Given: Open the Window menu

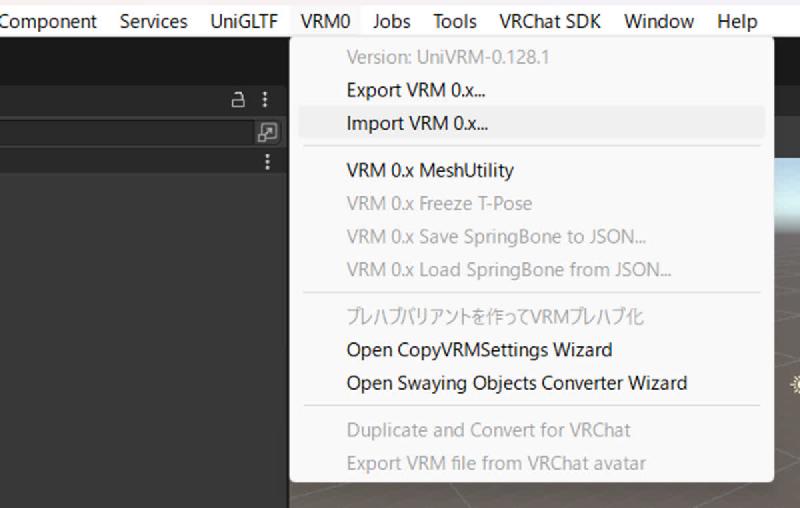Looking at the screenshot, I should pos(659,21).
